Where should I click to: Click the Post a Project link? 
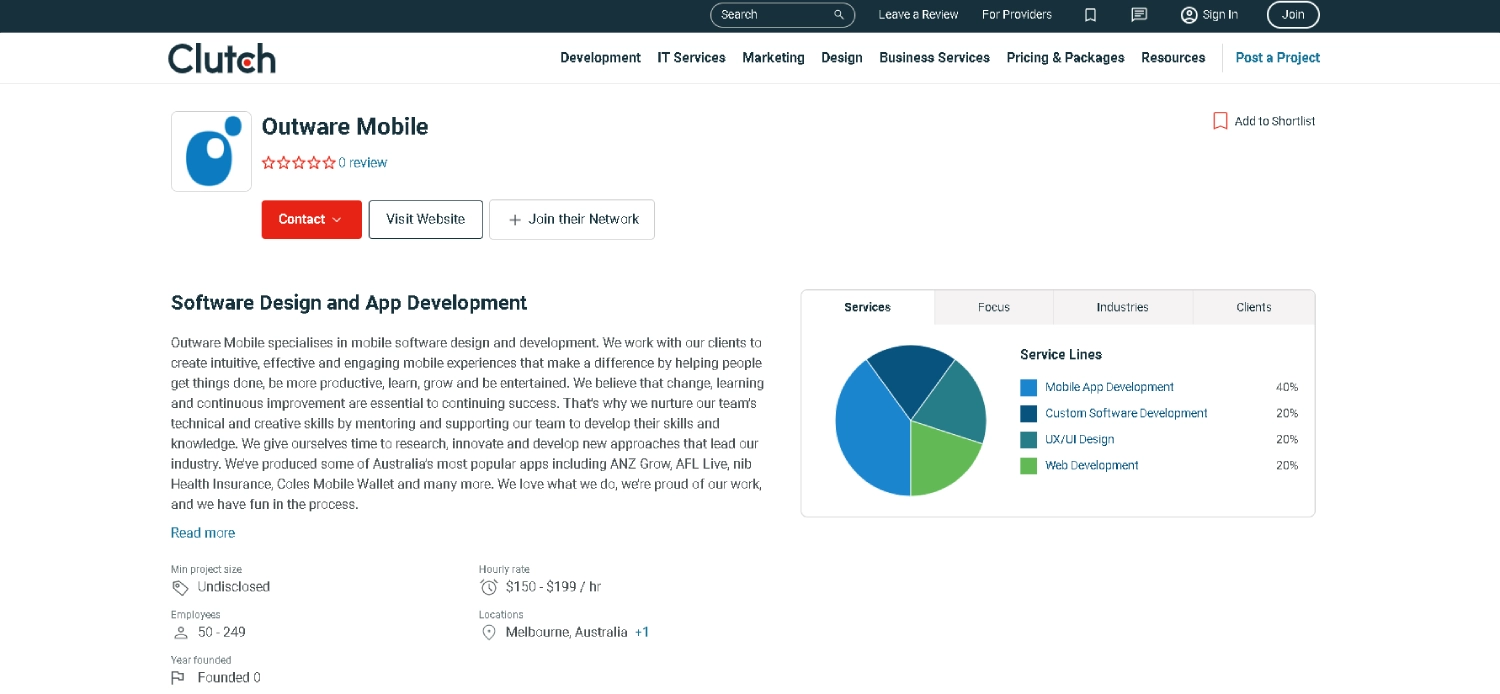1277,58
